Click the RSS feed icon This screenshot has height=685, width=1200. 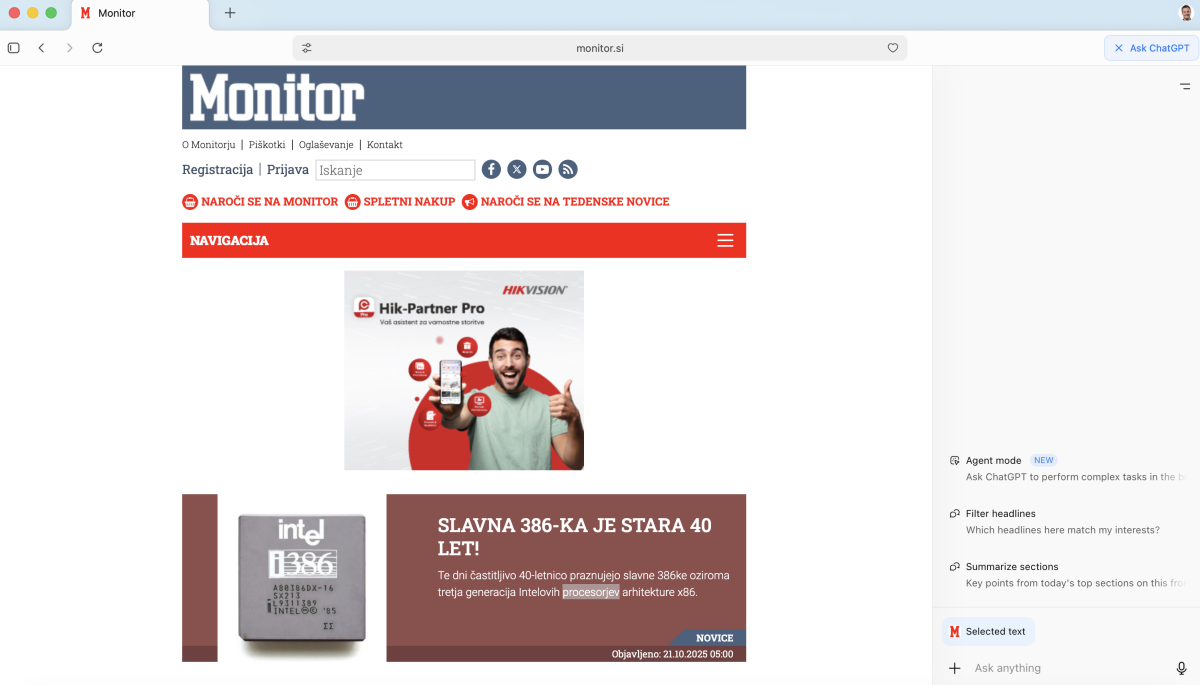coord(568,170)
